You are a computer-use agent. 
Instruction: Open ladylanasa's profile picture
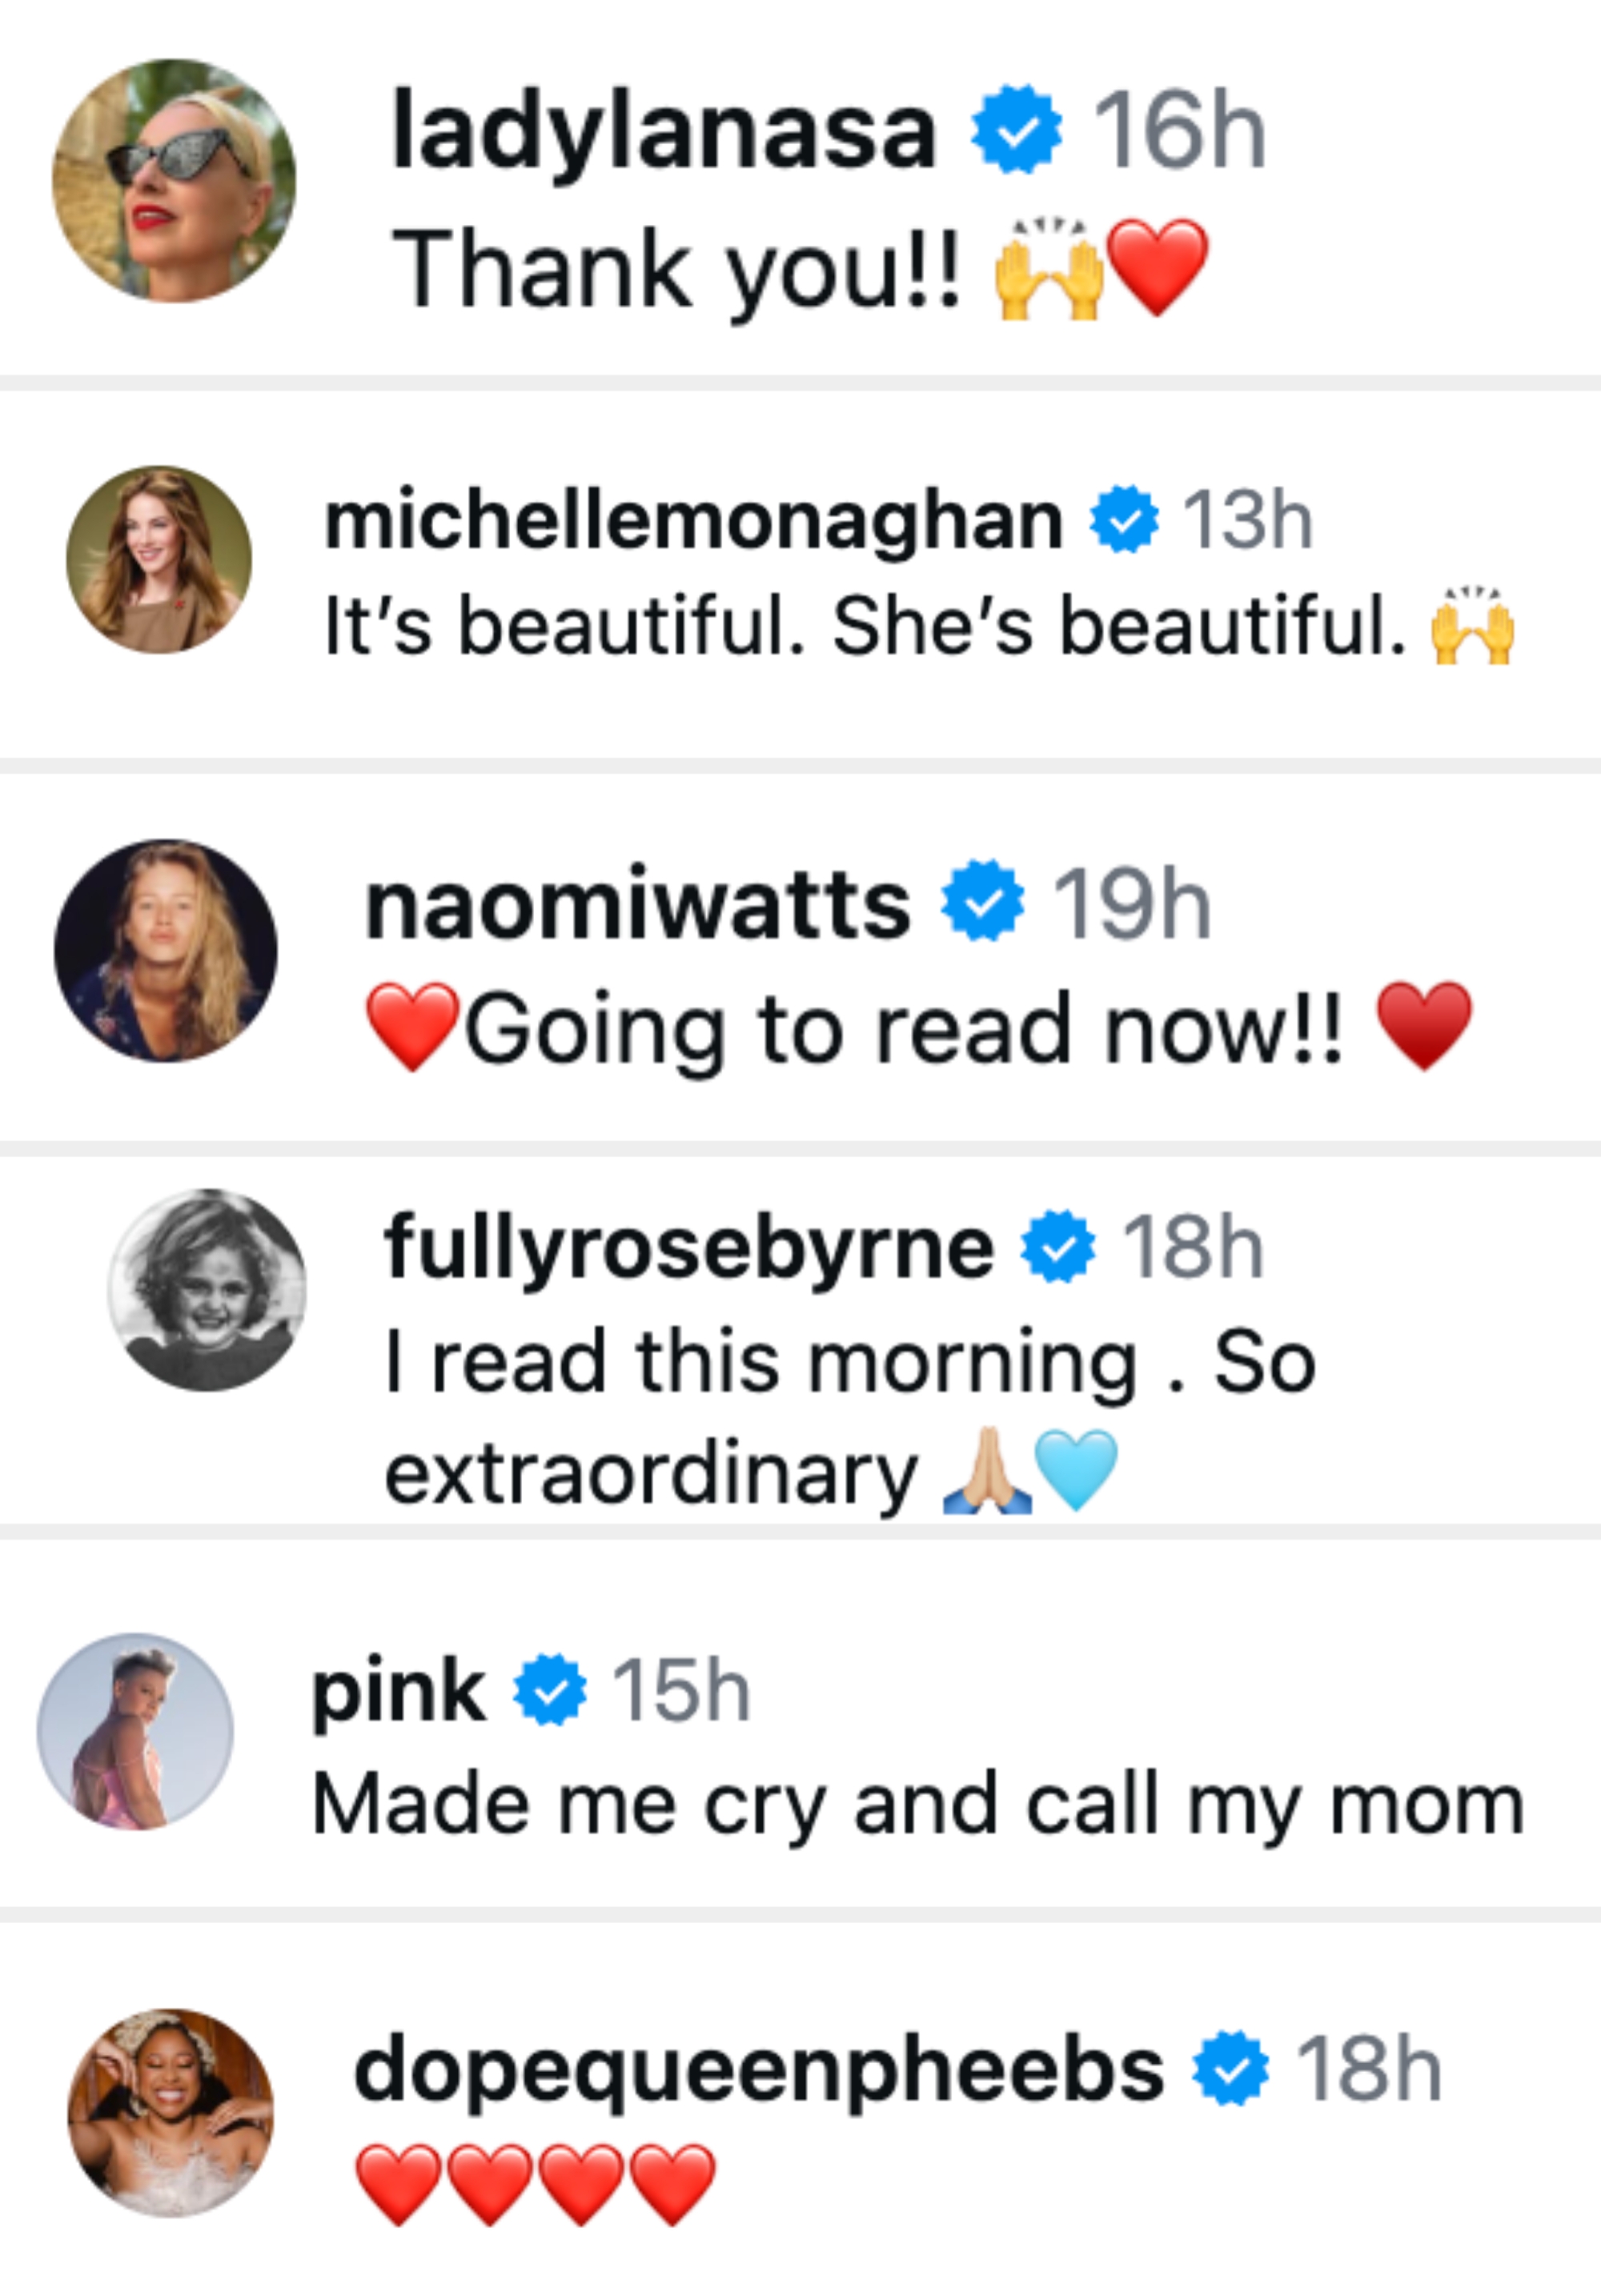pyautogui.click(x=174, y=181)
